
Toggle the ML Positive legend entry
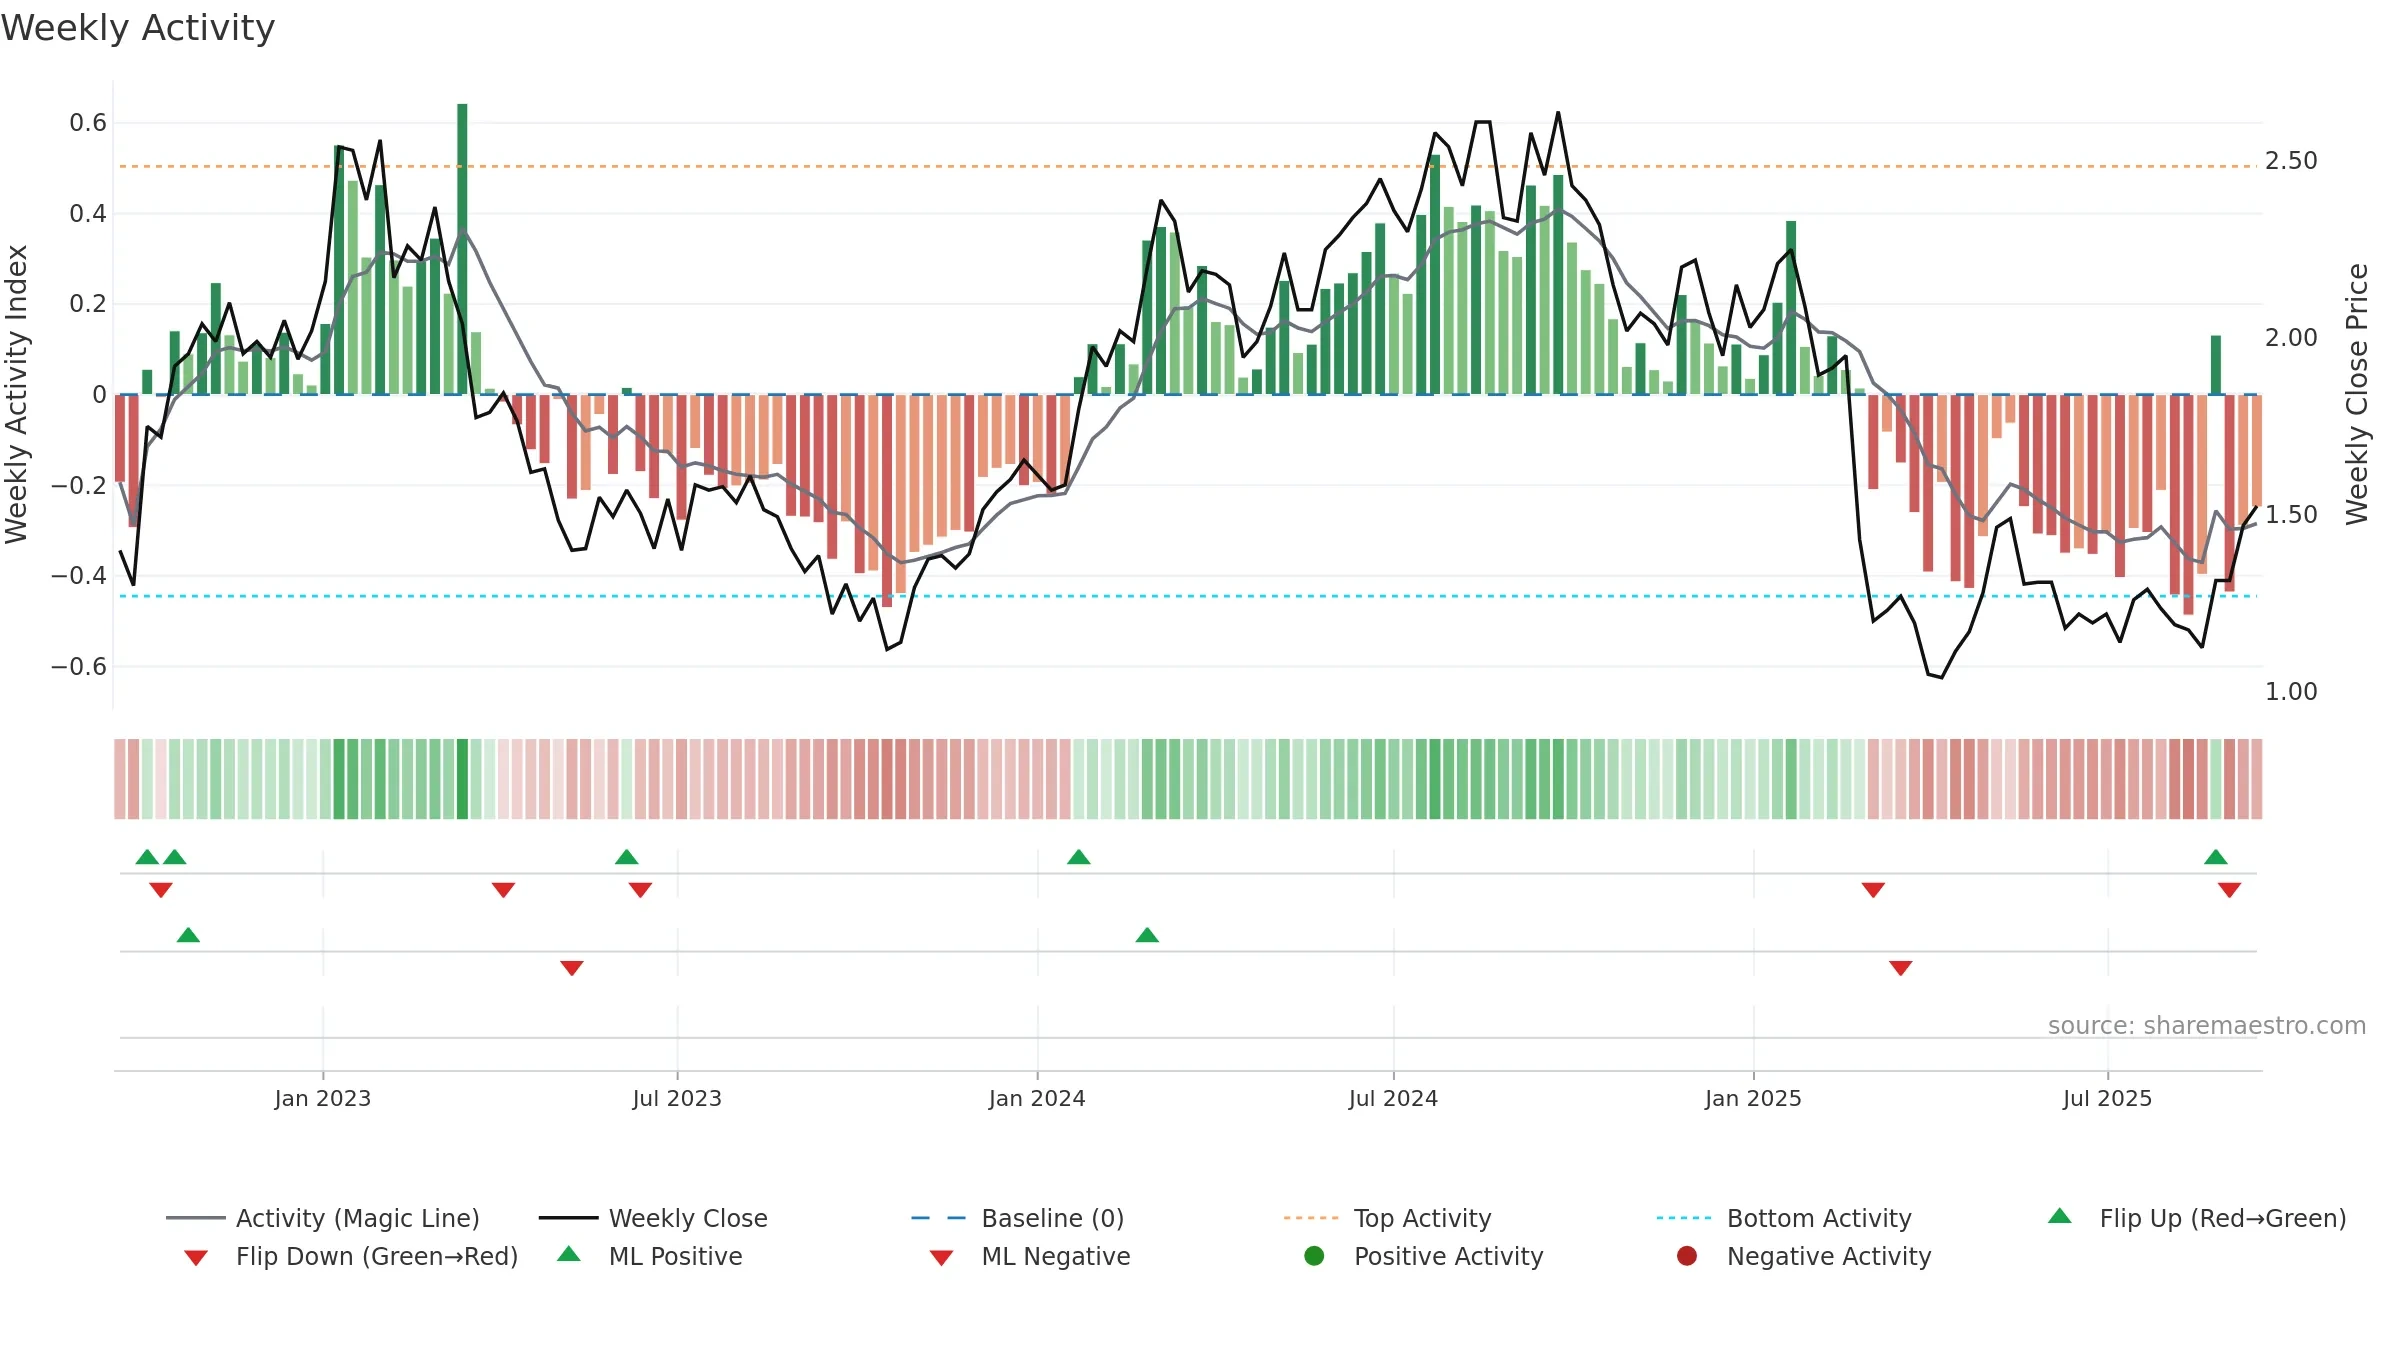click(650, 1256)
